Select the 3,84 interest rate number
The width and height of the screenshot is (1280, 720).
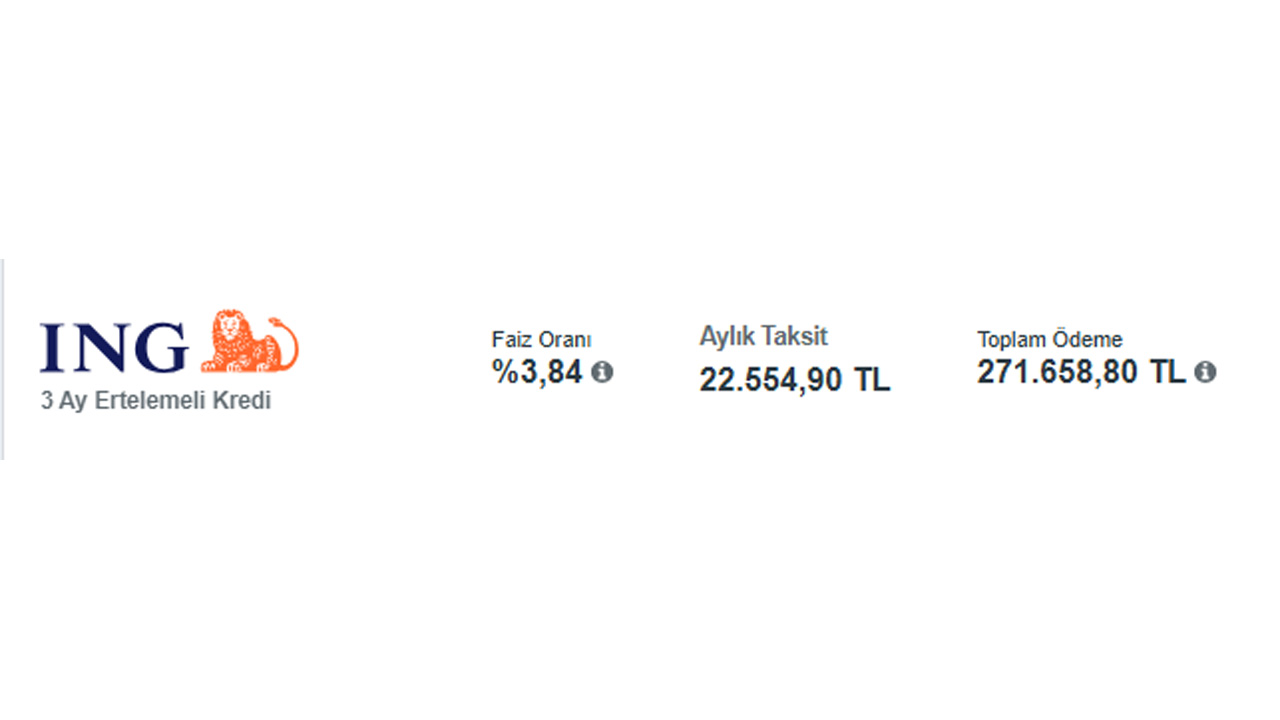549,372
